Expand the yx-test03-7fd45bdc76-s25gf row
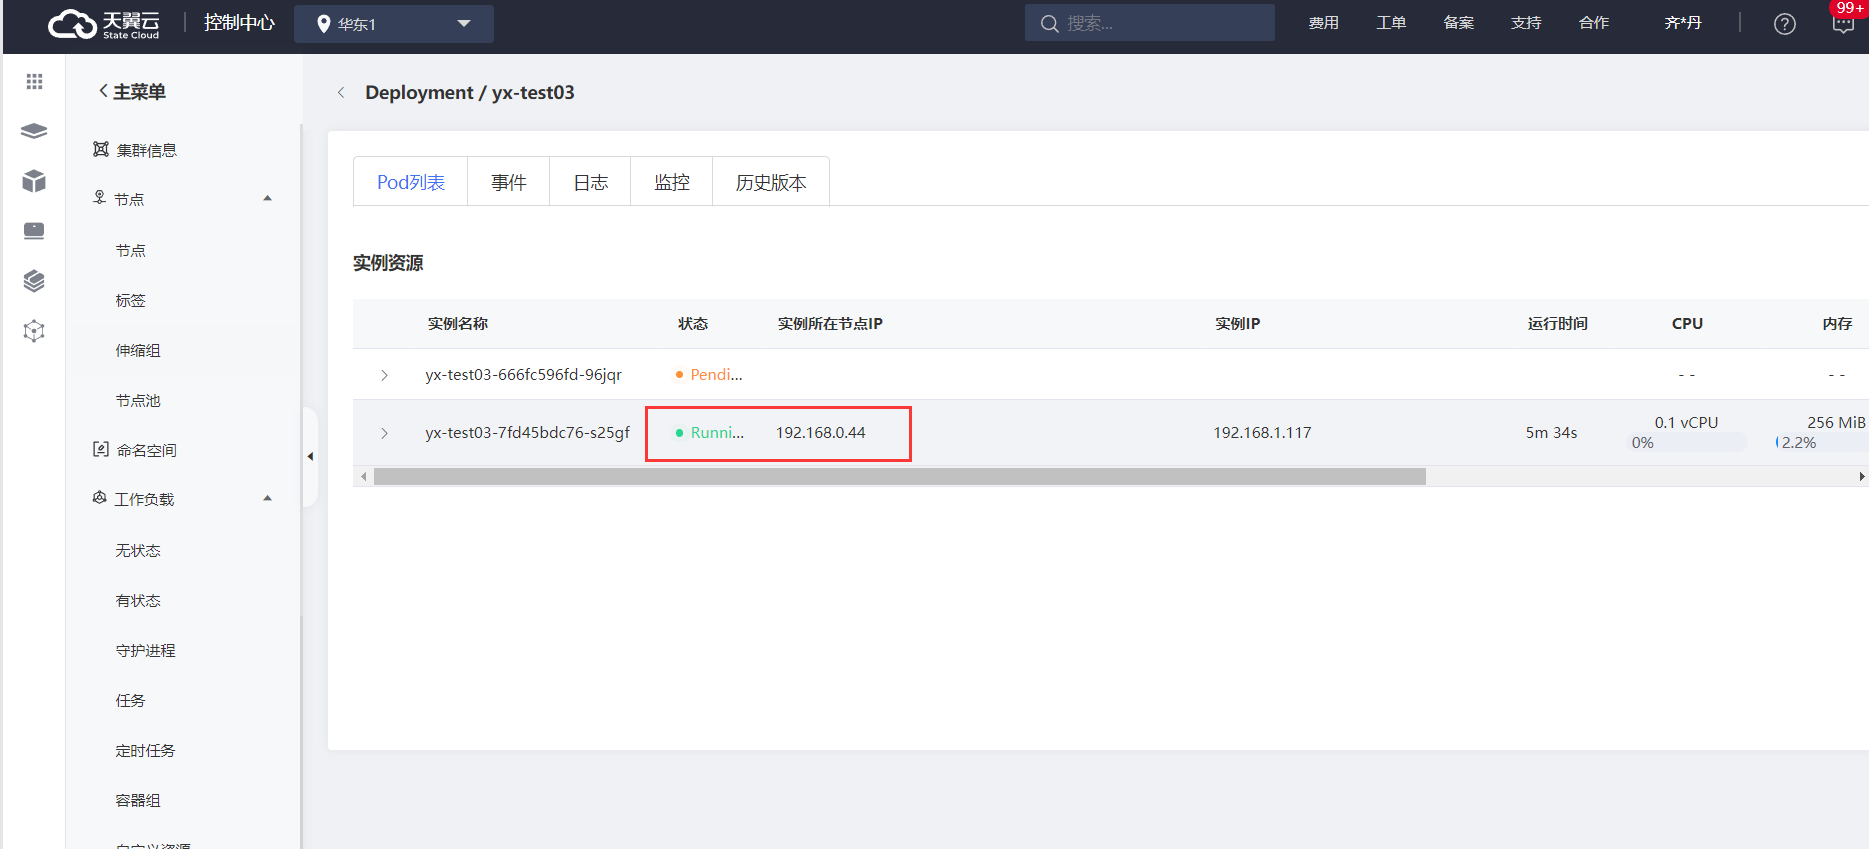Image resolution: width=1869 pixels, height=849 pixels. pyautogui.click(x=384, y=433)
